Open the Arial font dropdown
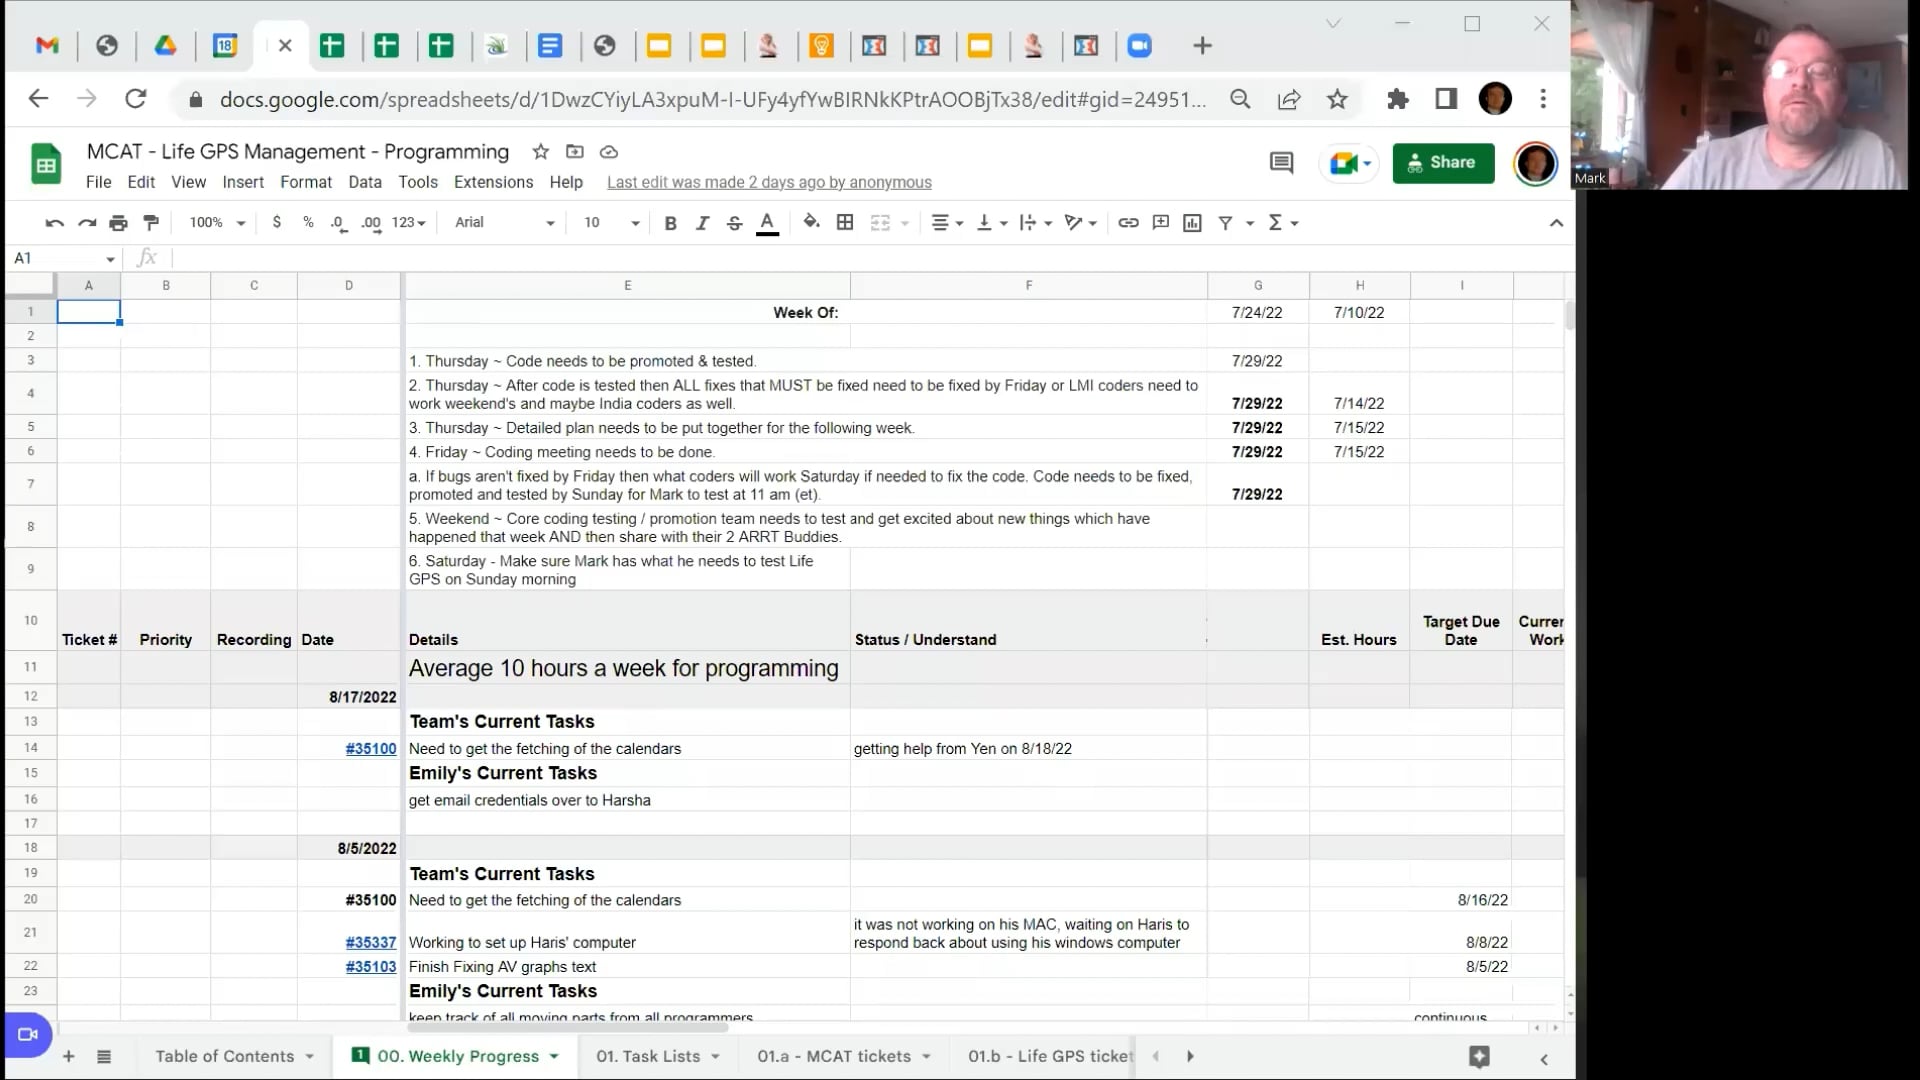1920x1080 pixels. pyautogui.click(x=504, y=222)
